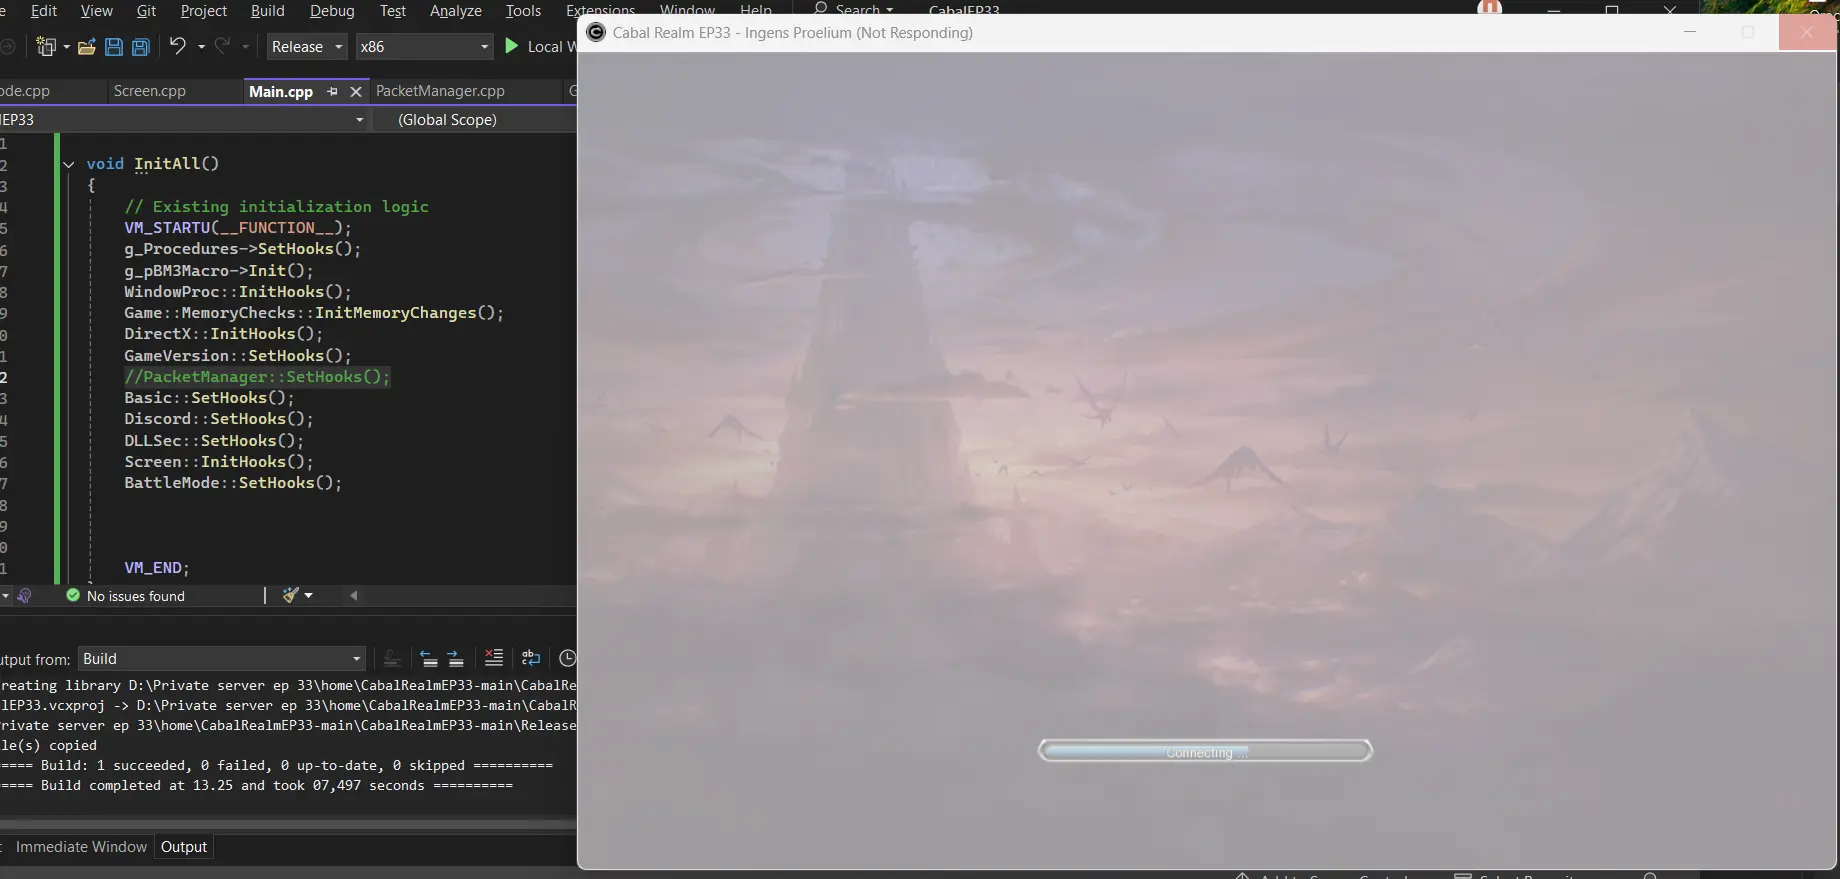Open the Test menu
This screenshot has width=1840, height=879.
tap(392, 11)
